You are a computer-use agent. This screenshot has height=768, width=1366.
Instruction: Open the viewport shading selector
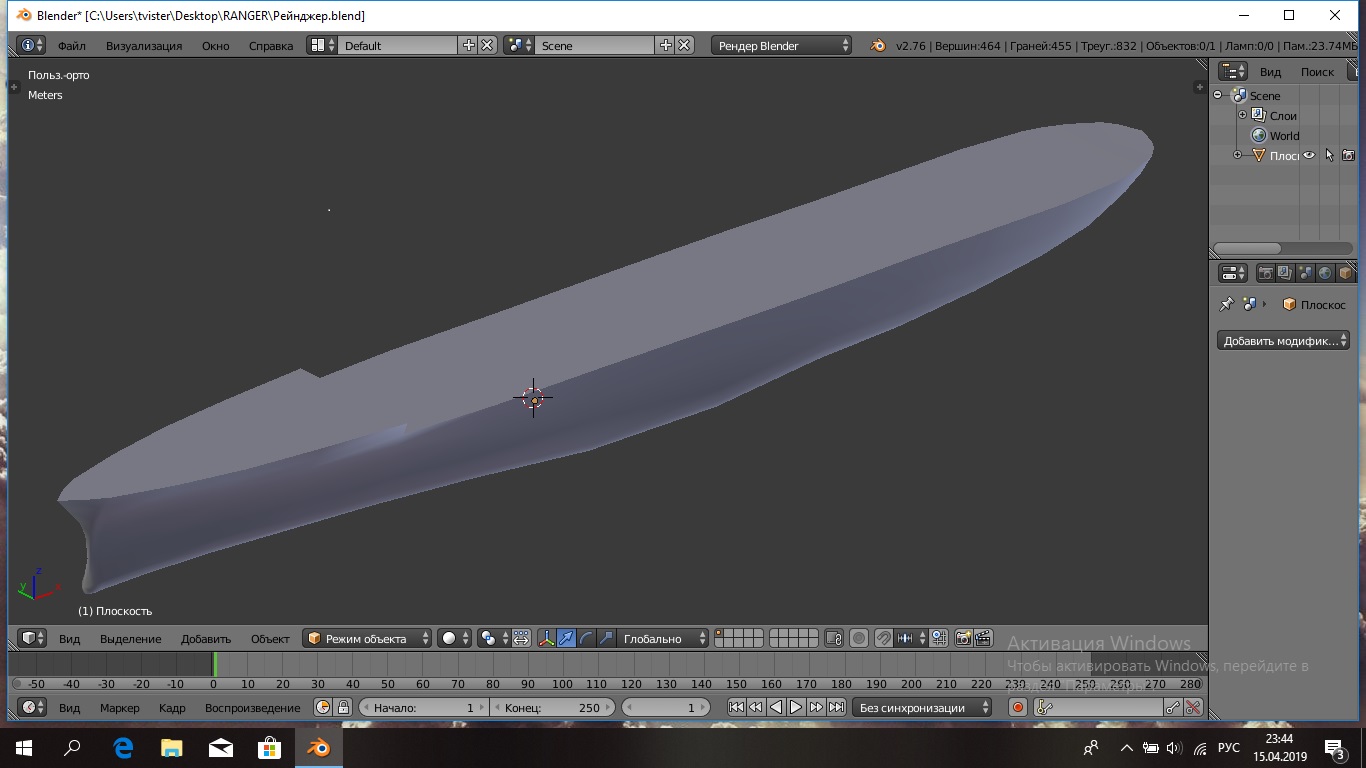point(455,638)
